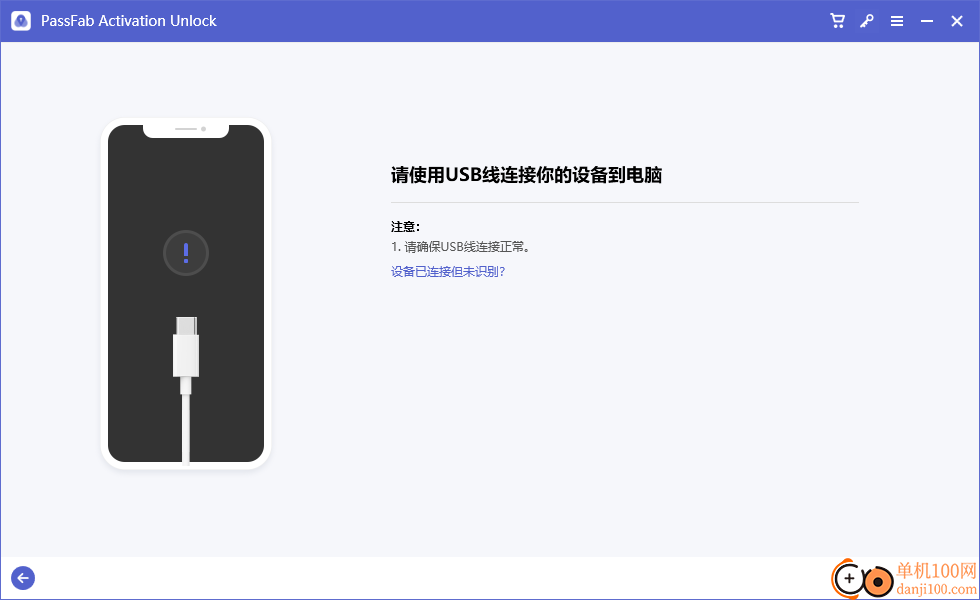
Task: Click the USB cable connector illustration
Action: tap(186, 389)
